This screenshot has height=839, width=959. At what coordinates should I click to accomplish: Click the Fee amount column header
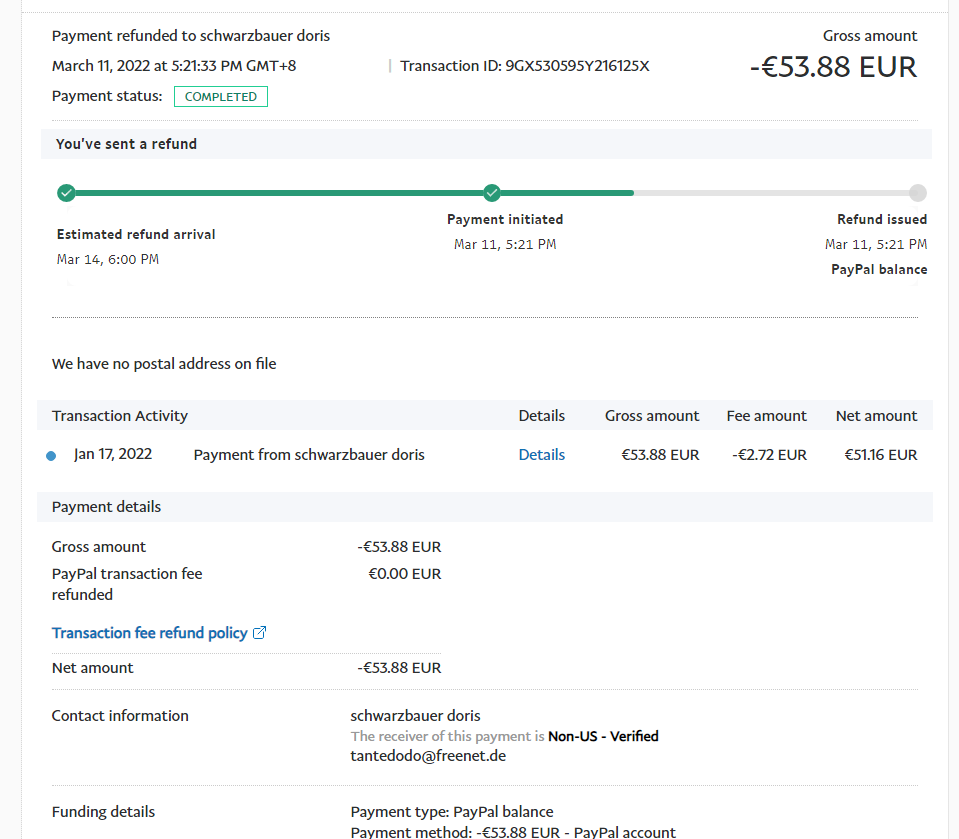pyautogui.click(x=766, y=416)
